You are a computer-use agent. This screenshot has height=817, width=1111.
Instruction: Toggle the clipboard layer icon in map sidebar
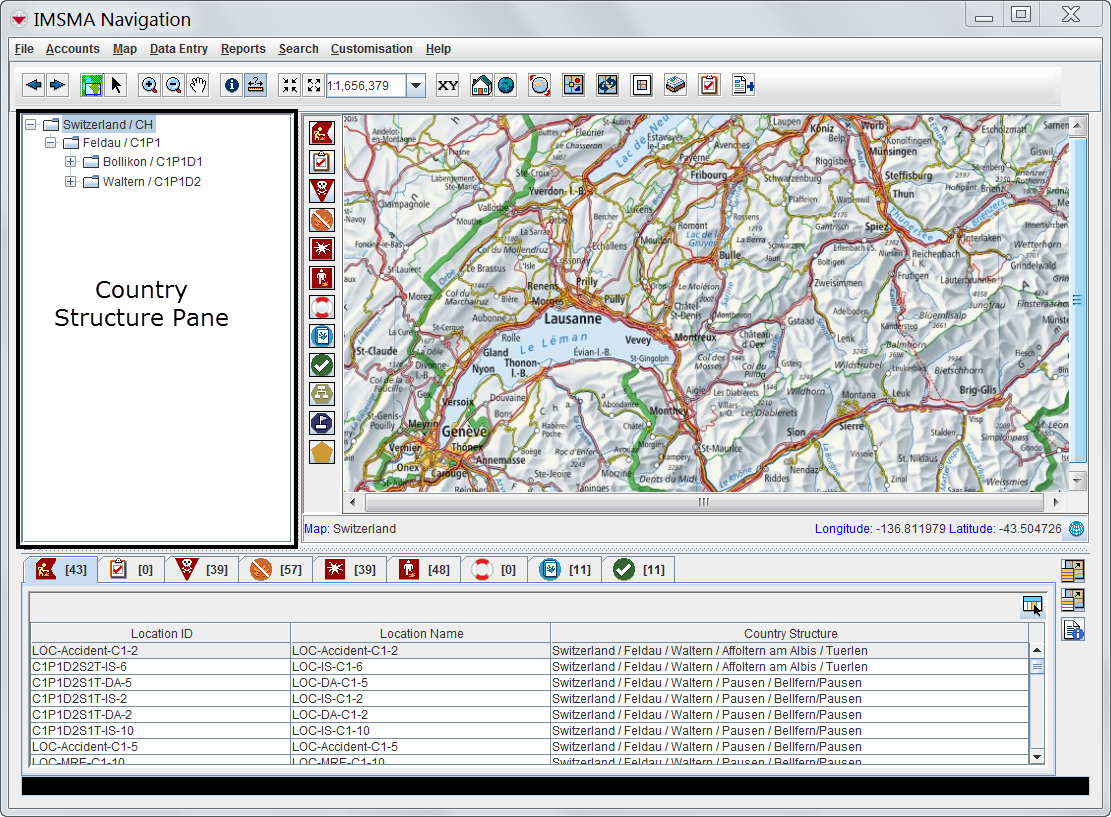321,161
